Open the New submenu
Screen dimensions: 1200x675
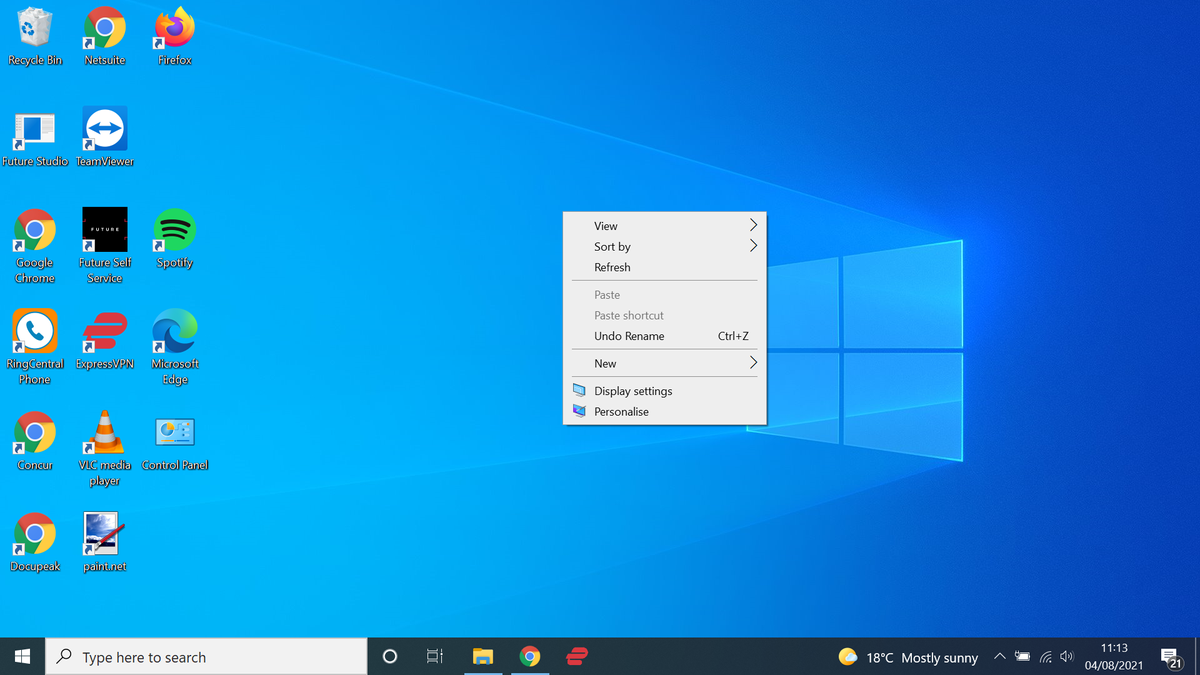click(663, 363)
